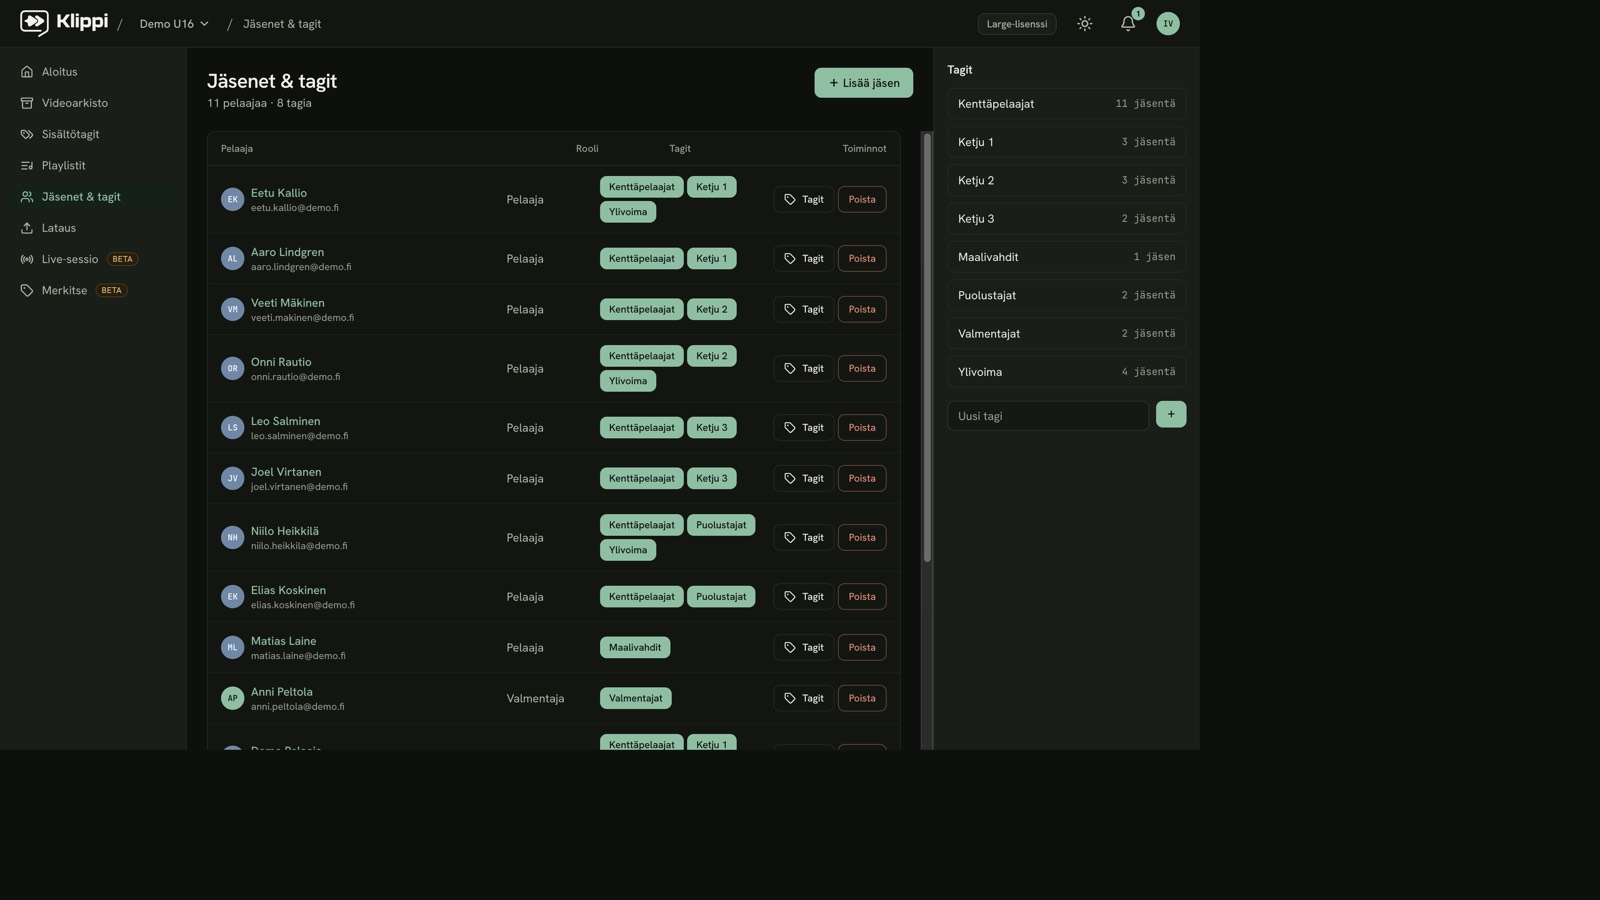Click the Rooli column header
Screen dimensions: 1600x900
(x=587, y=149)
